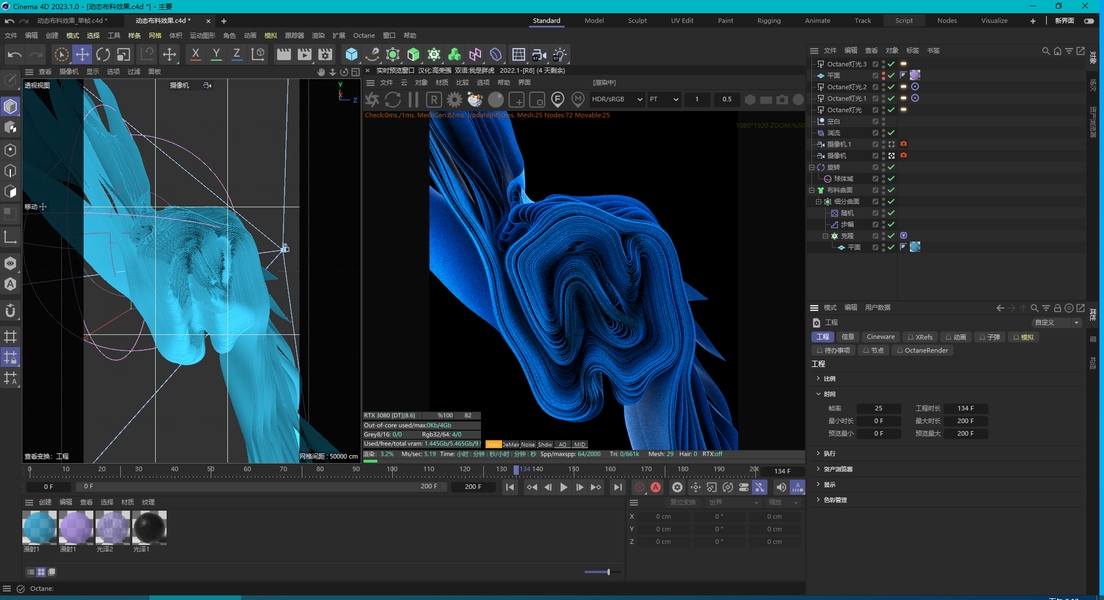Click the Undo arrow icon

coord(14,54)
